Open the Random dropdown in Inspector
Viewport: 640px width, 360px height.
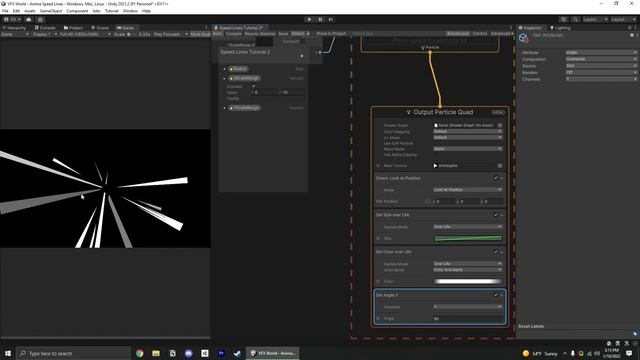pos(601,72)
